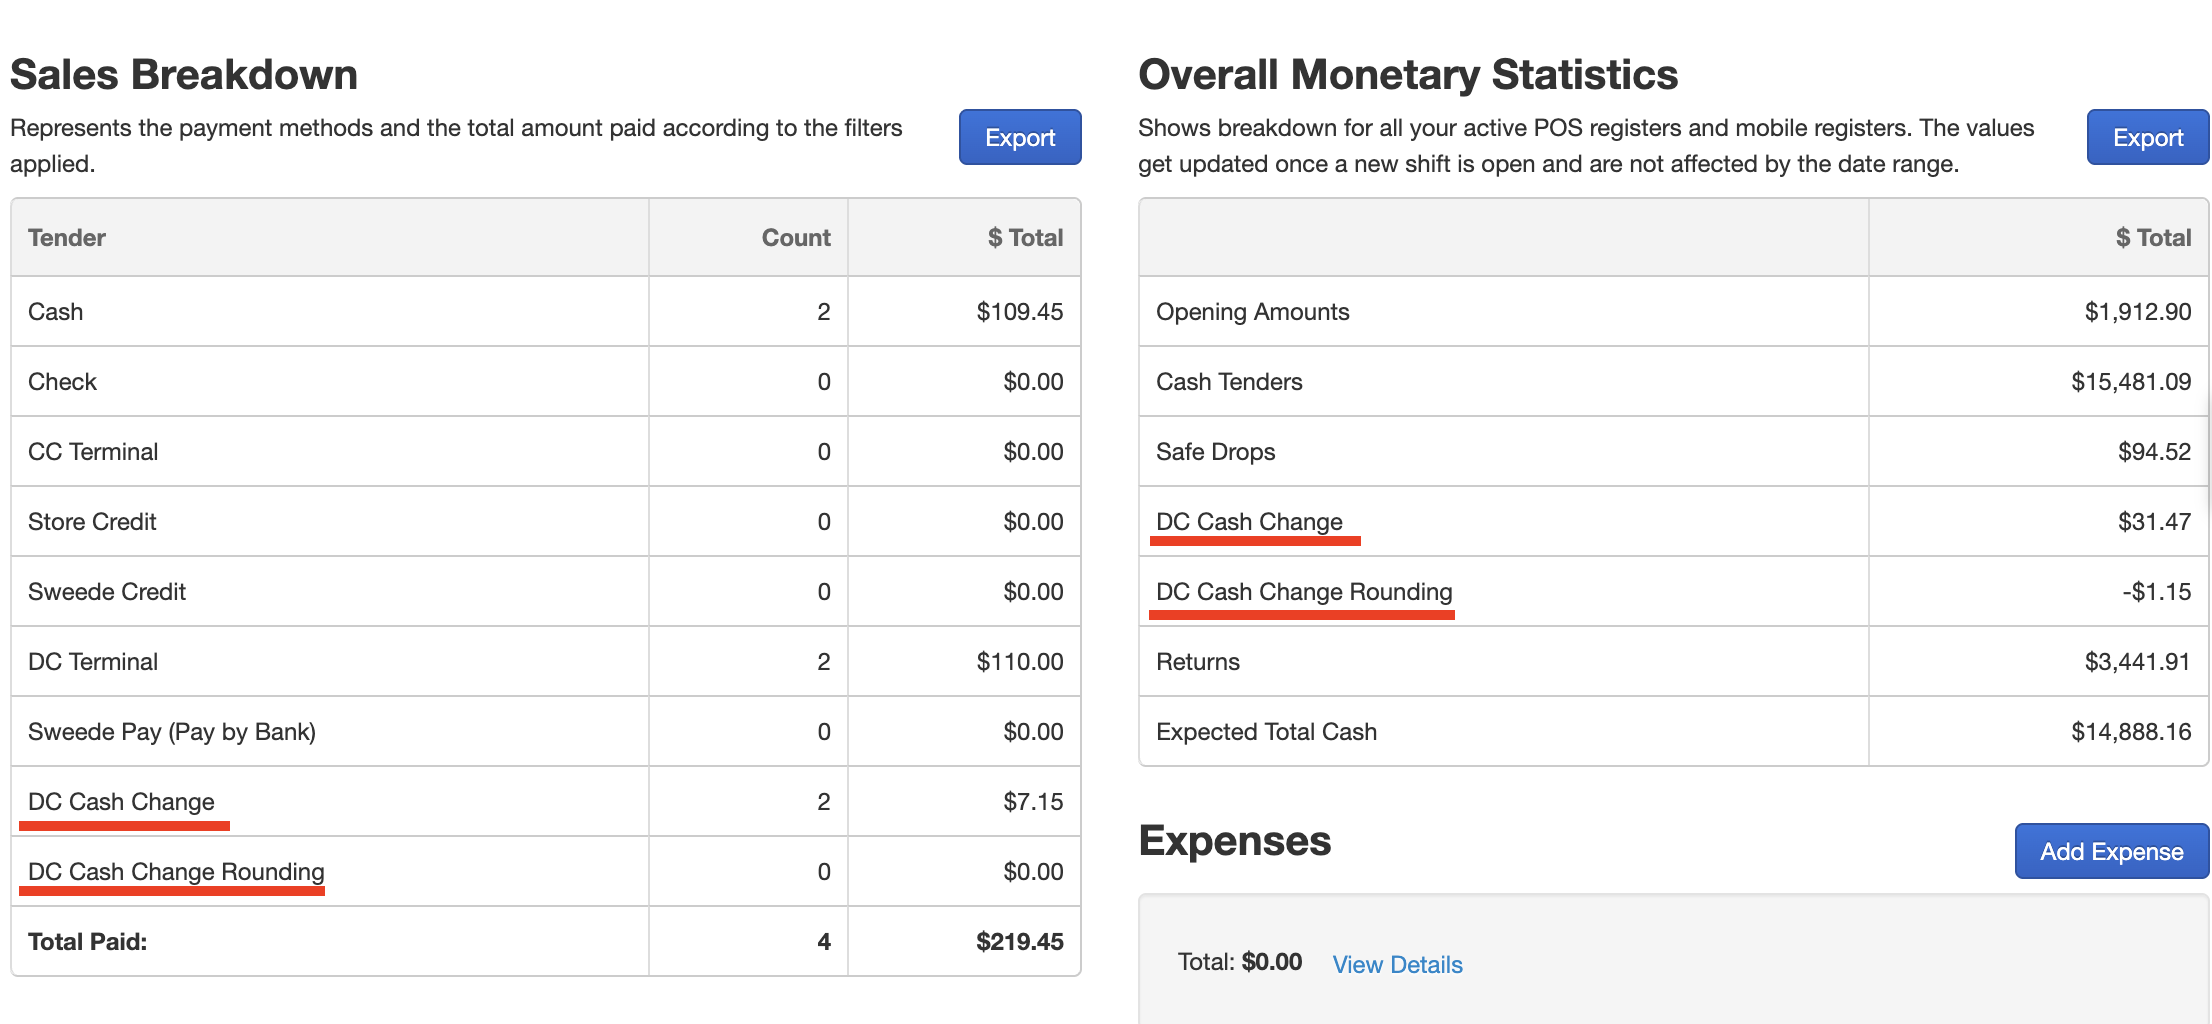Click the Opening Amounts row
This screenshot has width=2212, height=1024.
point(1673,311)
